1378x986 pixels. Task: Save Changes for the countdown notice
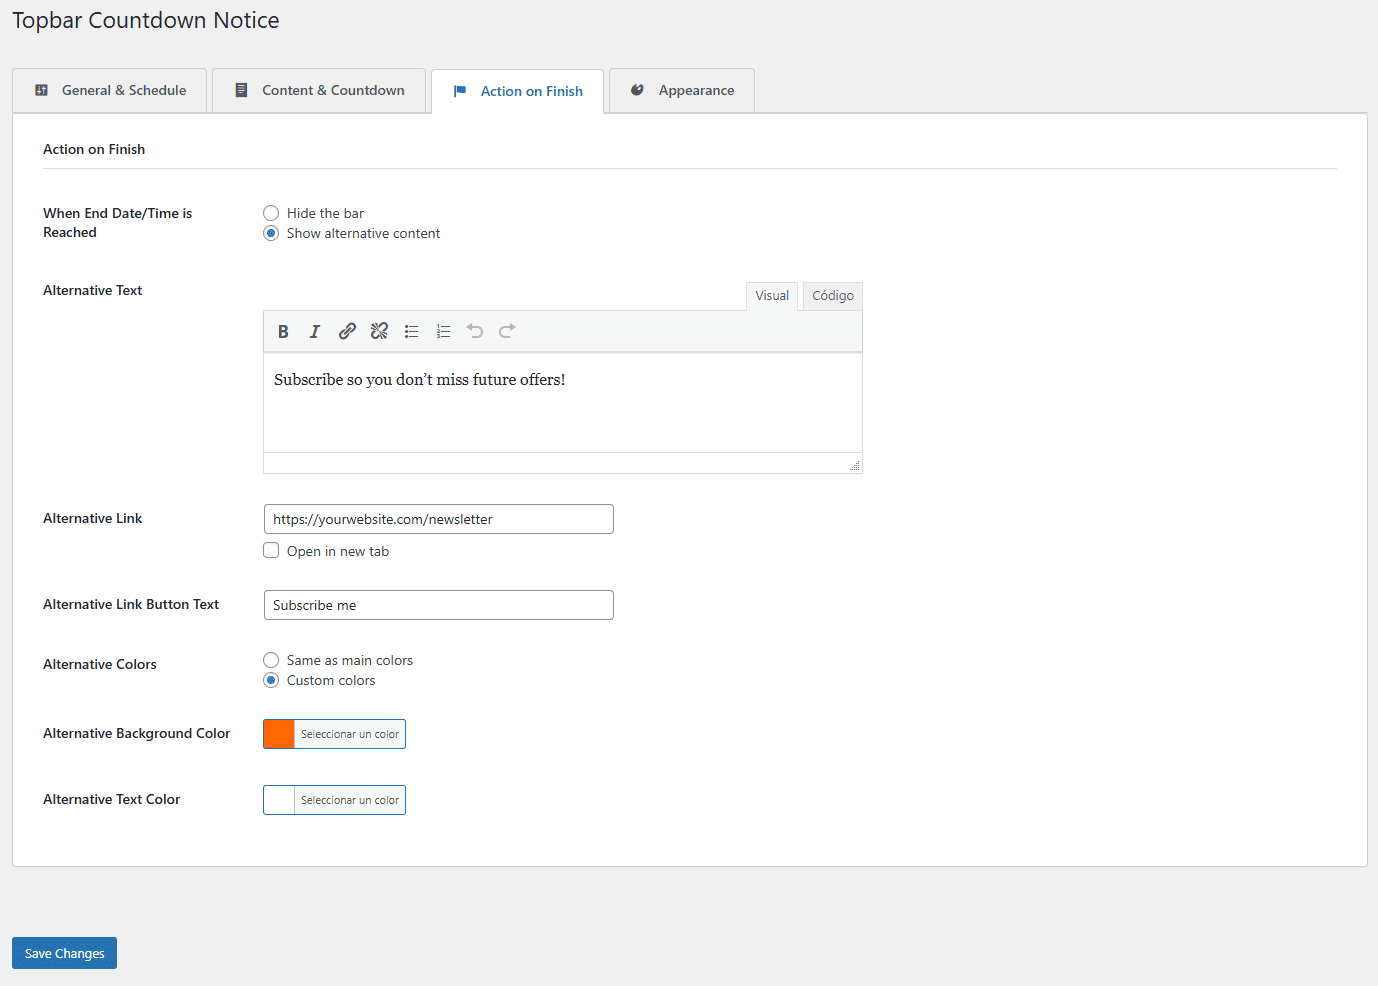(63, 952)
